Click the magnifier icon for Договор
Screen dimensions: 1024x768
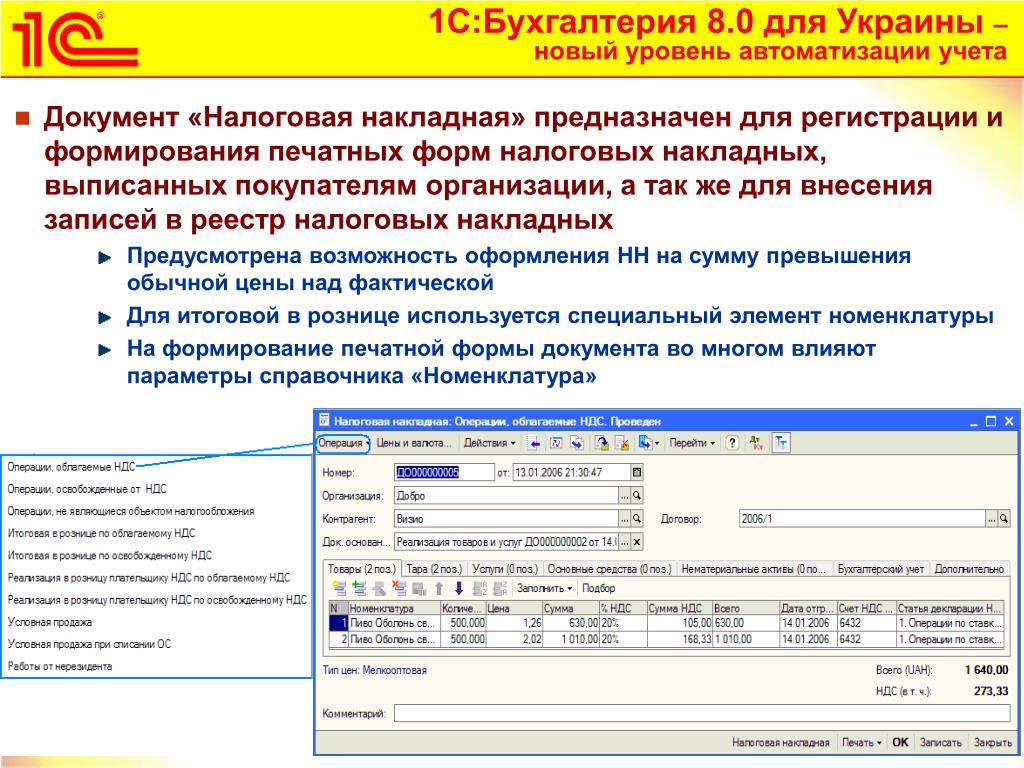1004,519
